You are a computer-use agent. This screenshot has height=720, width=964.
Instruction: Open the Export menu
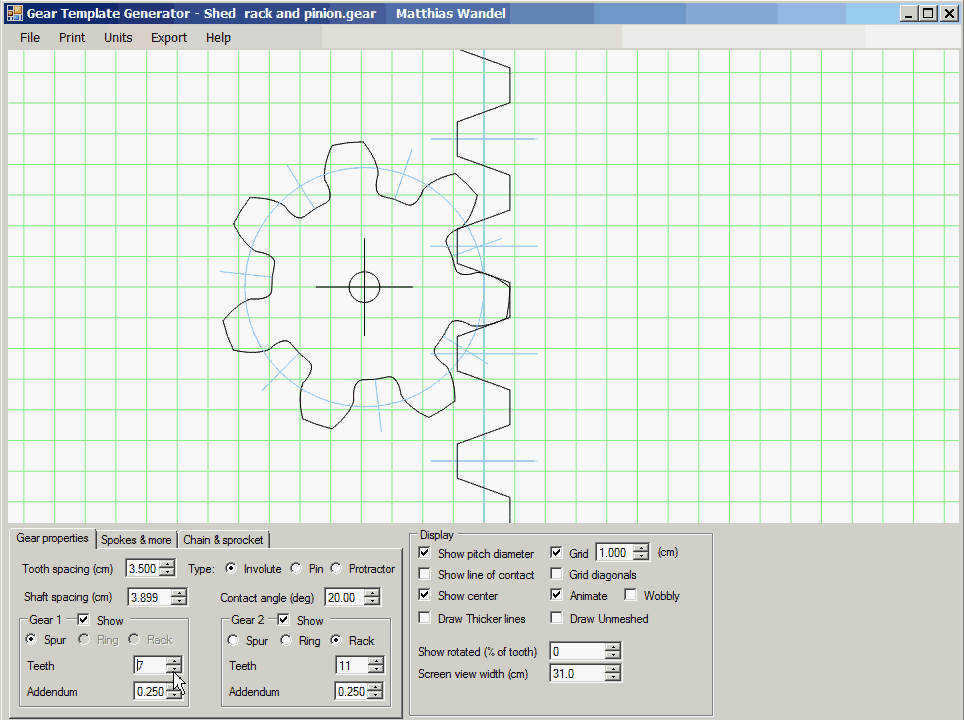pyautogui.click(x=169, y=38)
